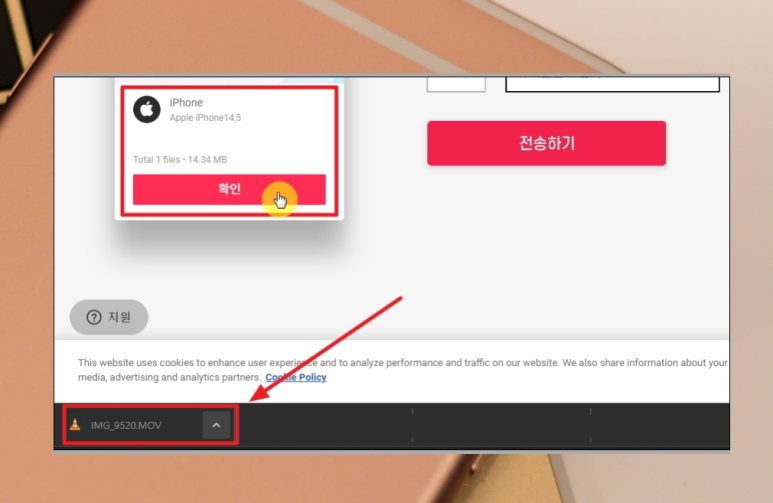This screenshot has height=503, width=773.
Task: Expand download options with the chevron arrow
Action: coord(216,425)
